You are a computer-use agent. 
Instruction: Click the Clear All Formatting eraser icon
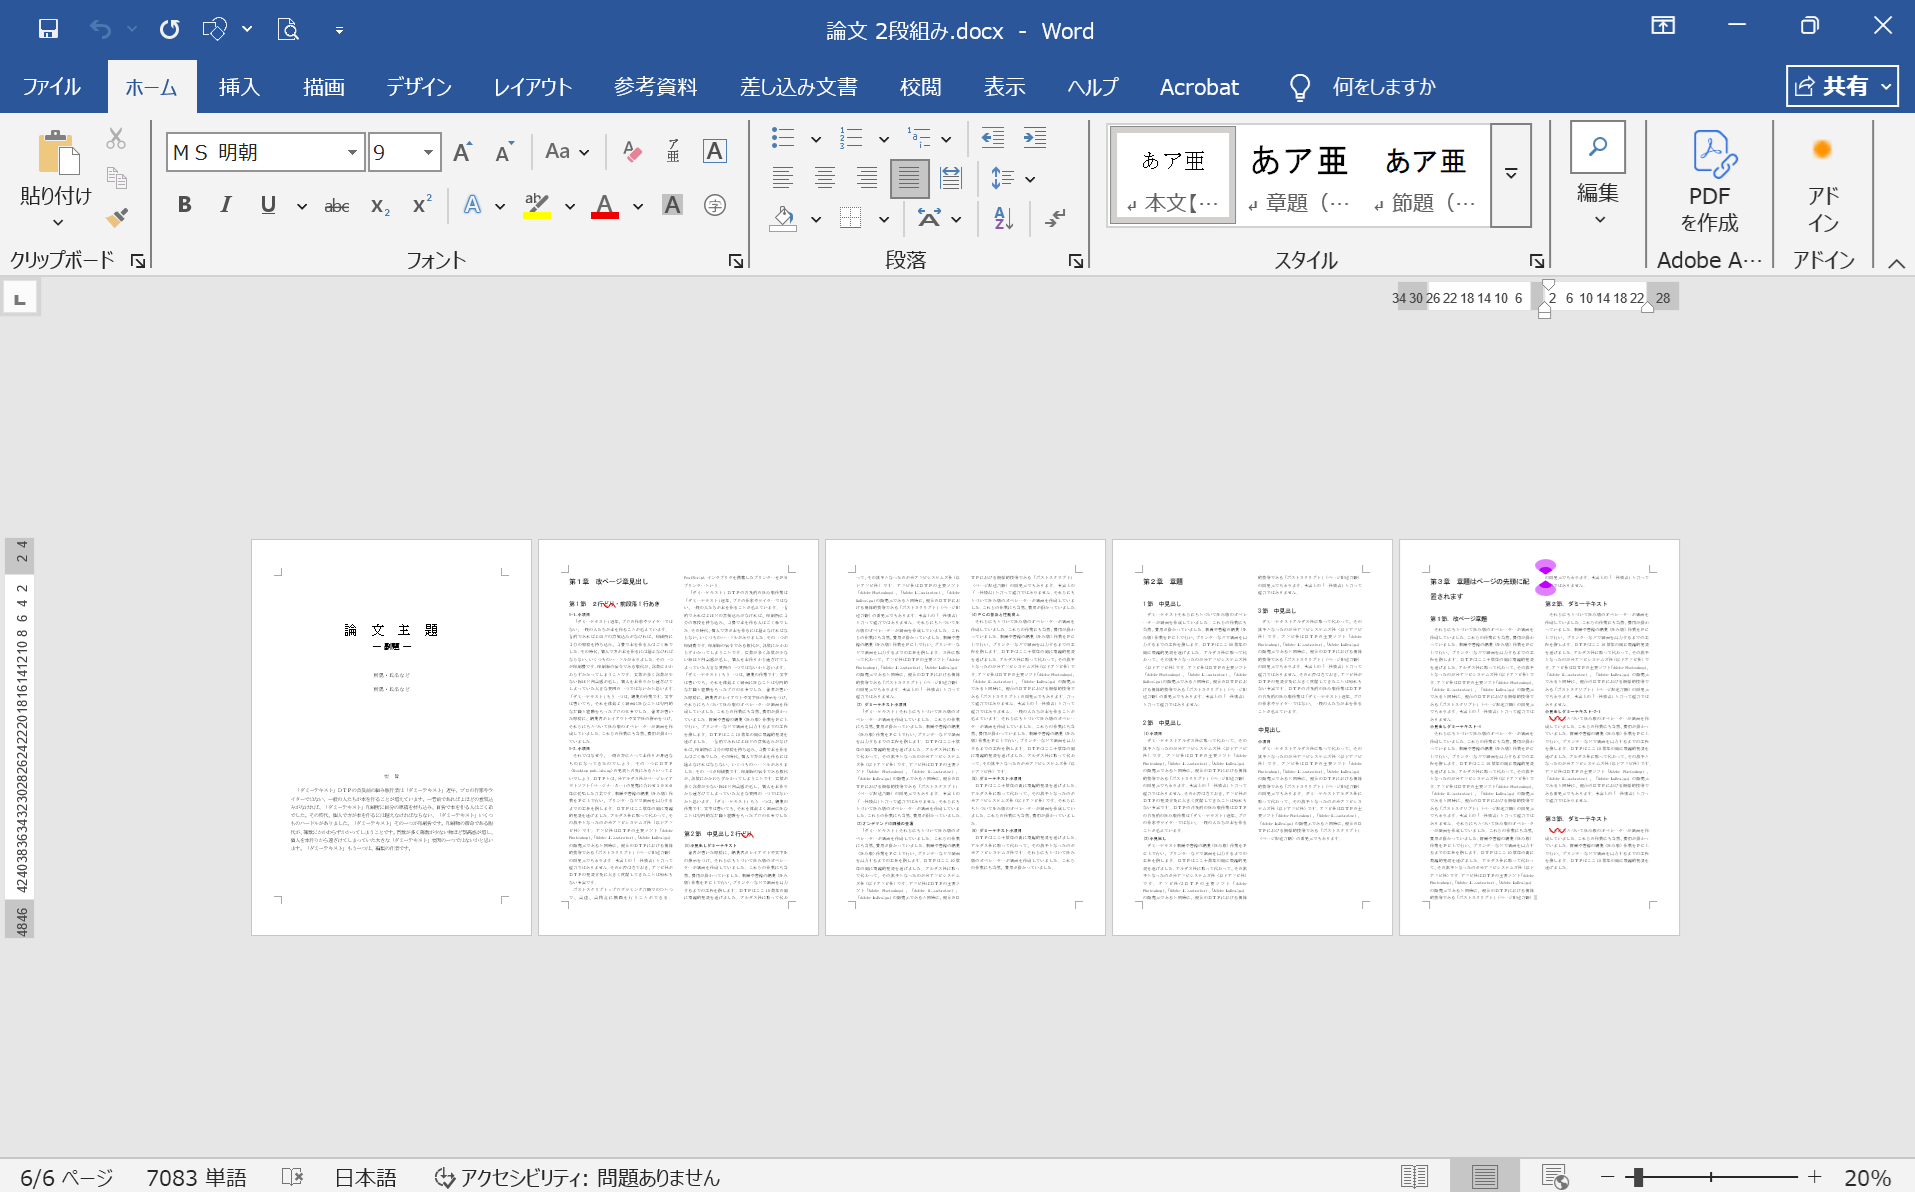click(x=632, y=152)
